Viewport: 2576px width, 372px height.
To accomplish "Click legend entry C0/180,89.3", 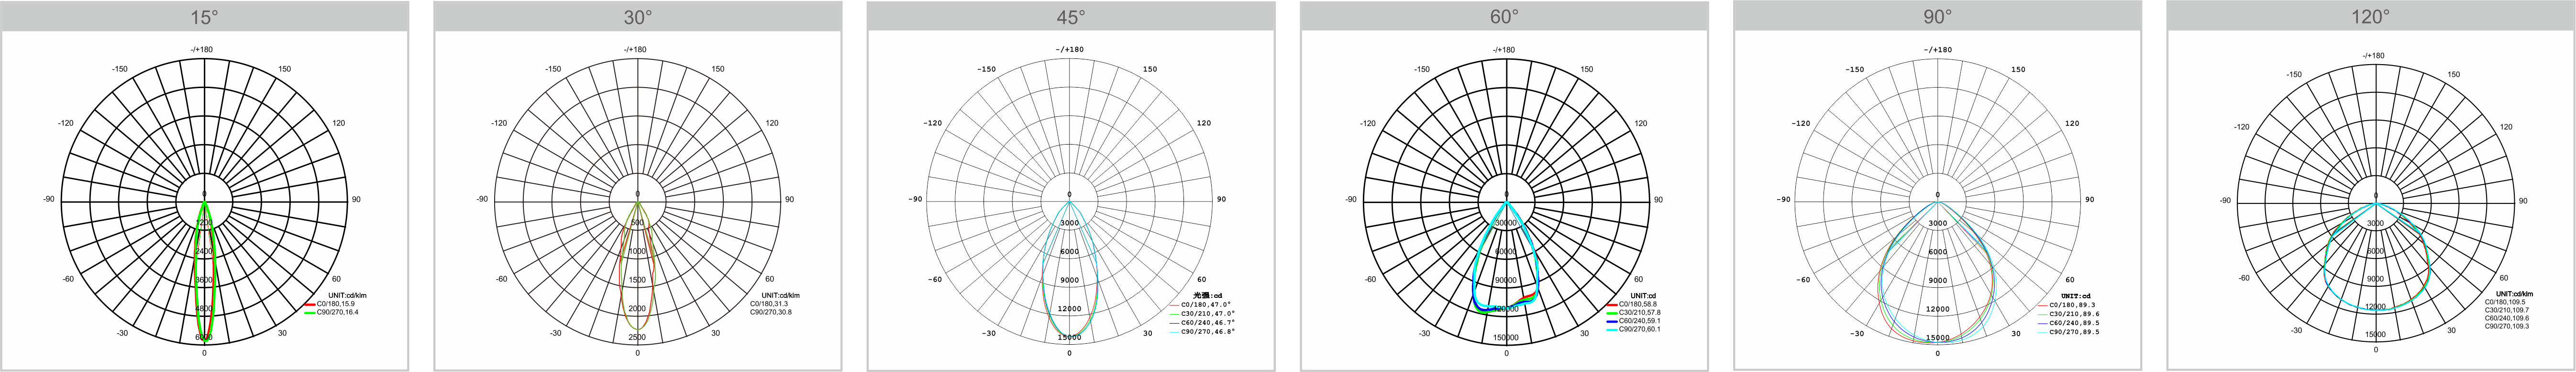I will (x=2072, y=305).
